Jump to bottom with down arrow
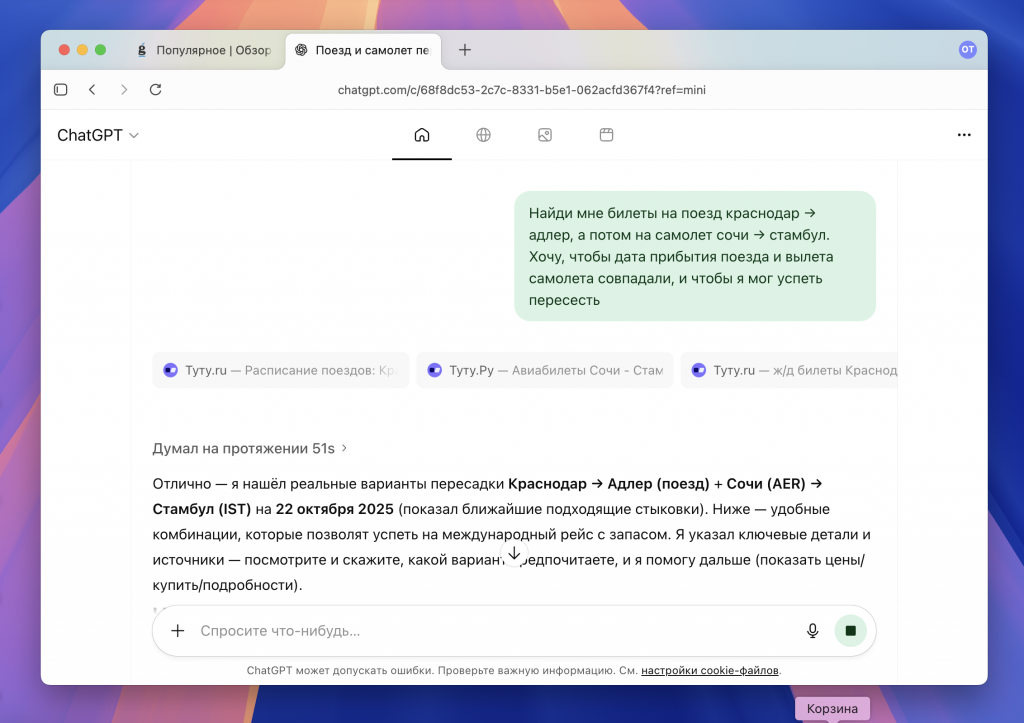Viewport: 1024px width, 723px height. pos(514,553)
